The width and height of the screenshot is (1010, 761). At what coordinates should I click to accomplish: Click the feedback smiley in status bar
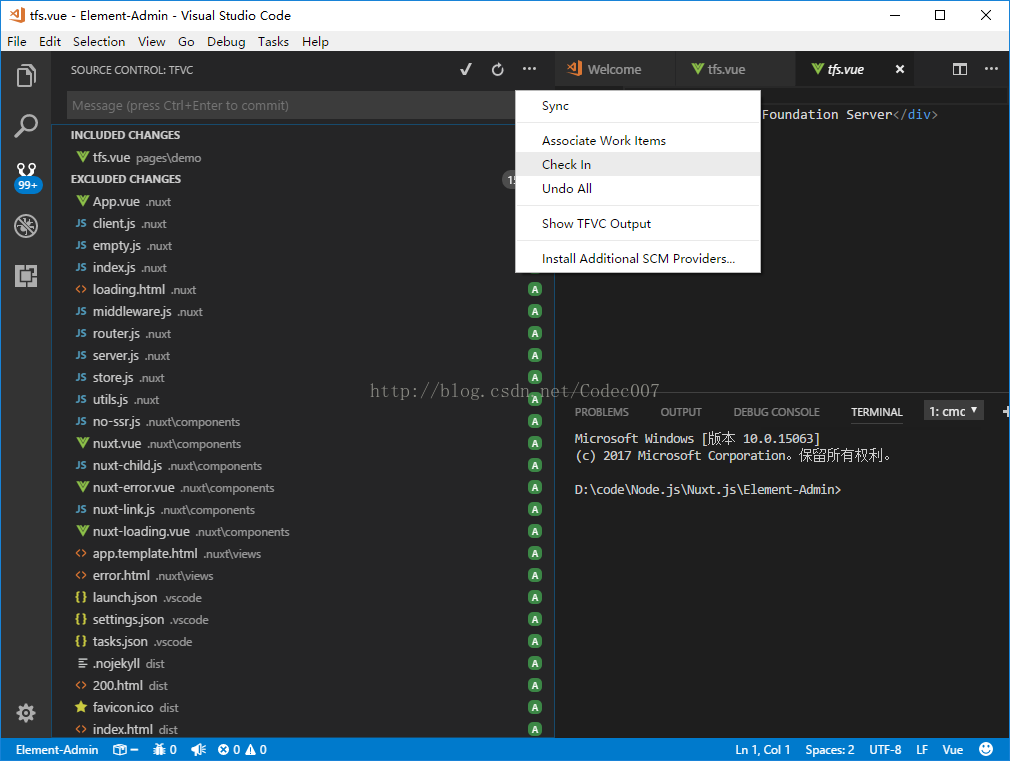tap(986, 749)
